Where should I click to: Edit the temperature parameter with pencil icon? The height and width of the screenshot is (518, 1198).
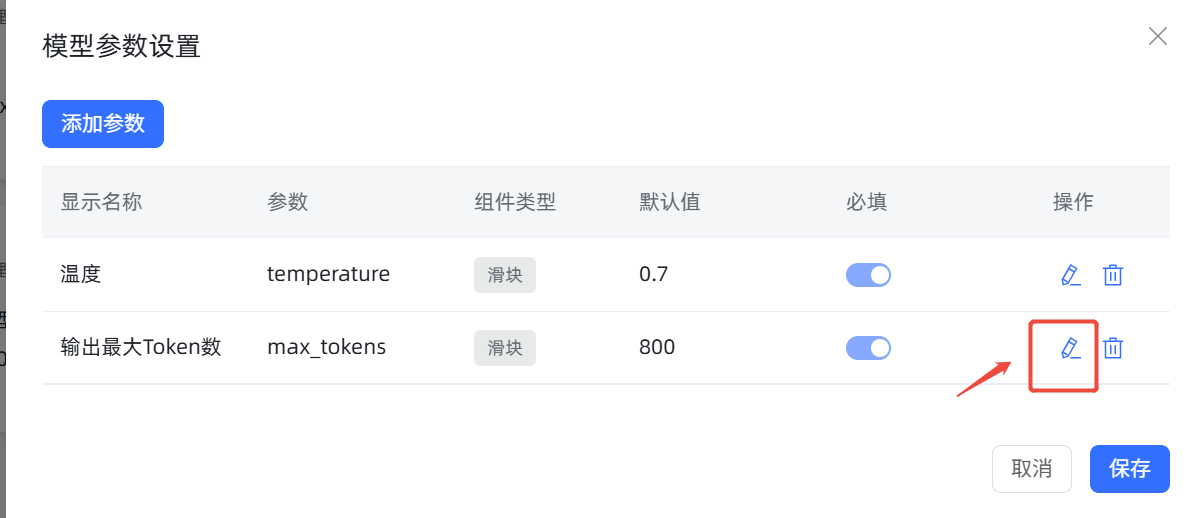click(1071, 275)
